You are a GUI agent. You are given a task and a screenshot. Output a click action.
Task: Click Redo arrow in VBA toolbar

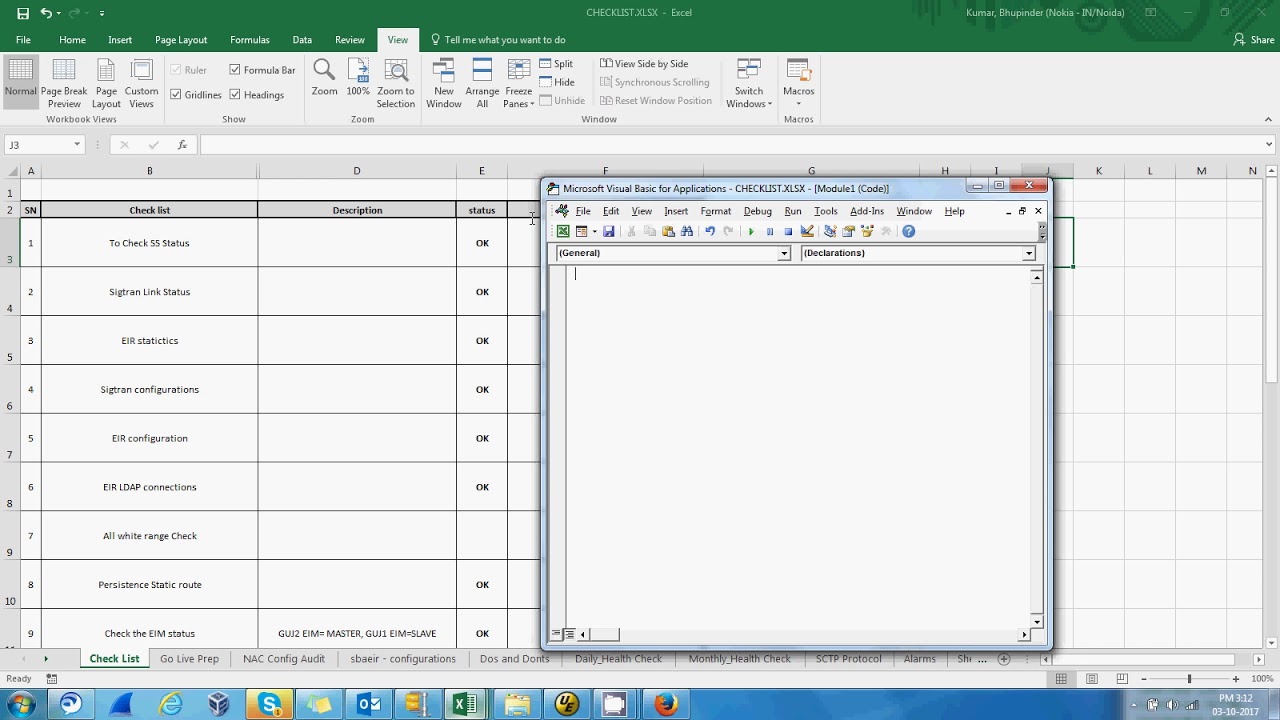point(728,231)
